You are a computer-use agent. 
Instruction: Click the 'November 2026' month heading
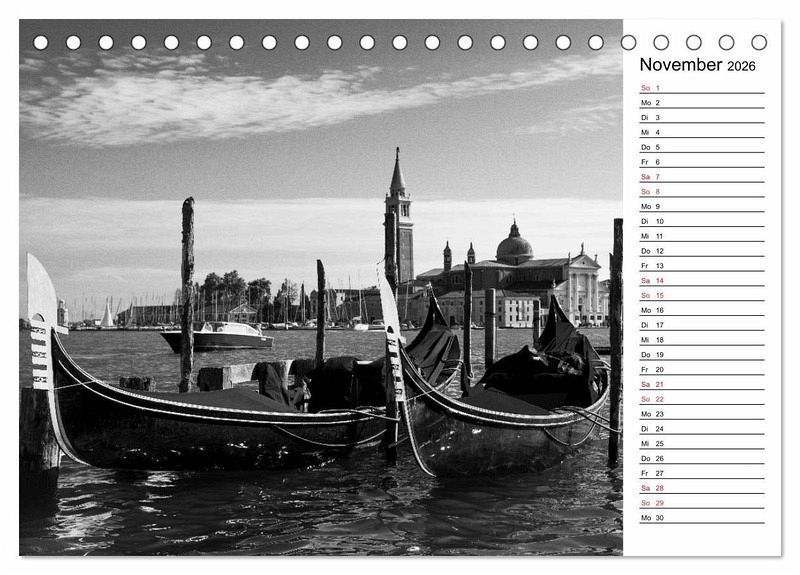[697, 65]
